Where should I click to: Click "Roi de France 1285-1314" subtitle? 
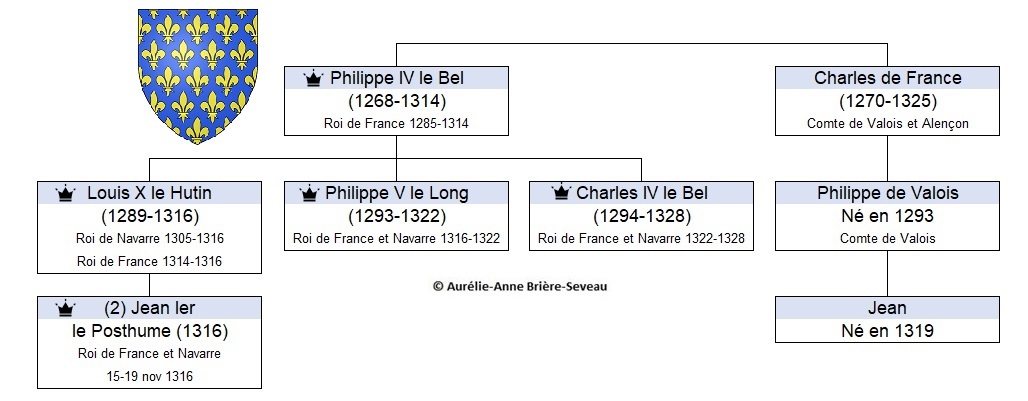(396, 123)
